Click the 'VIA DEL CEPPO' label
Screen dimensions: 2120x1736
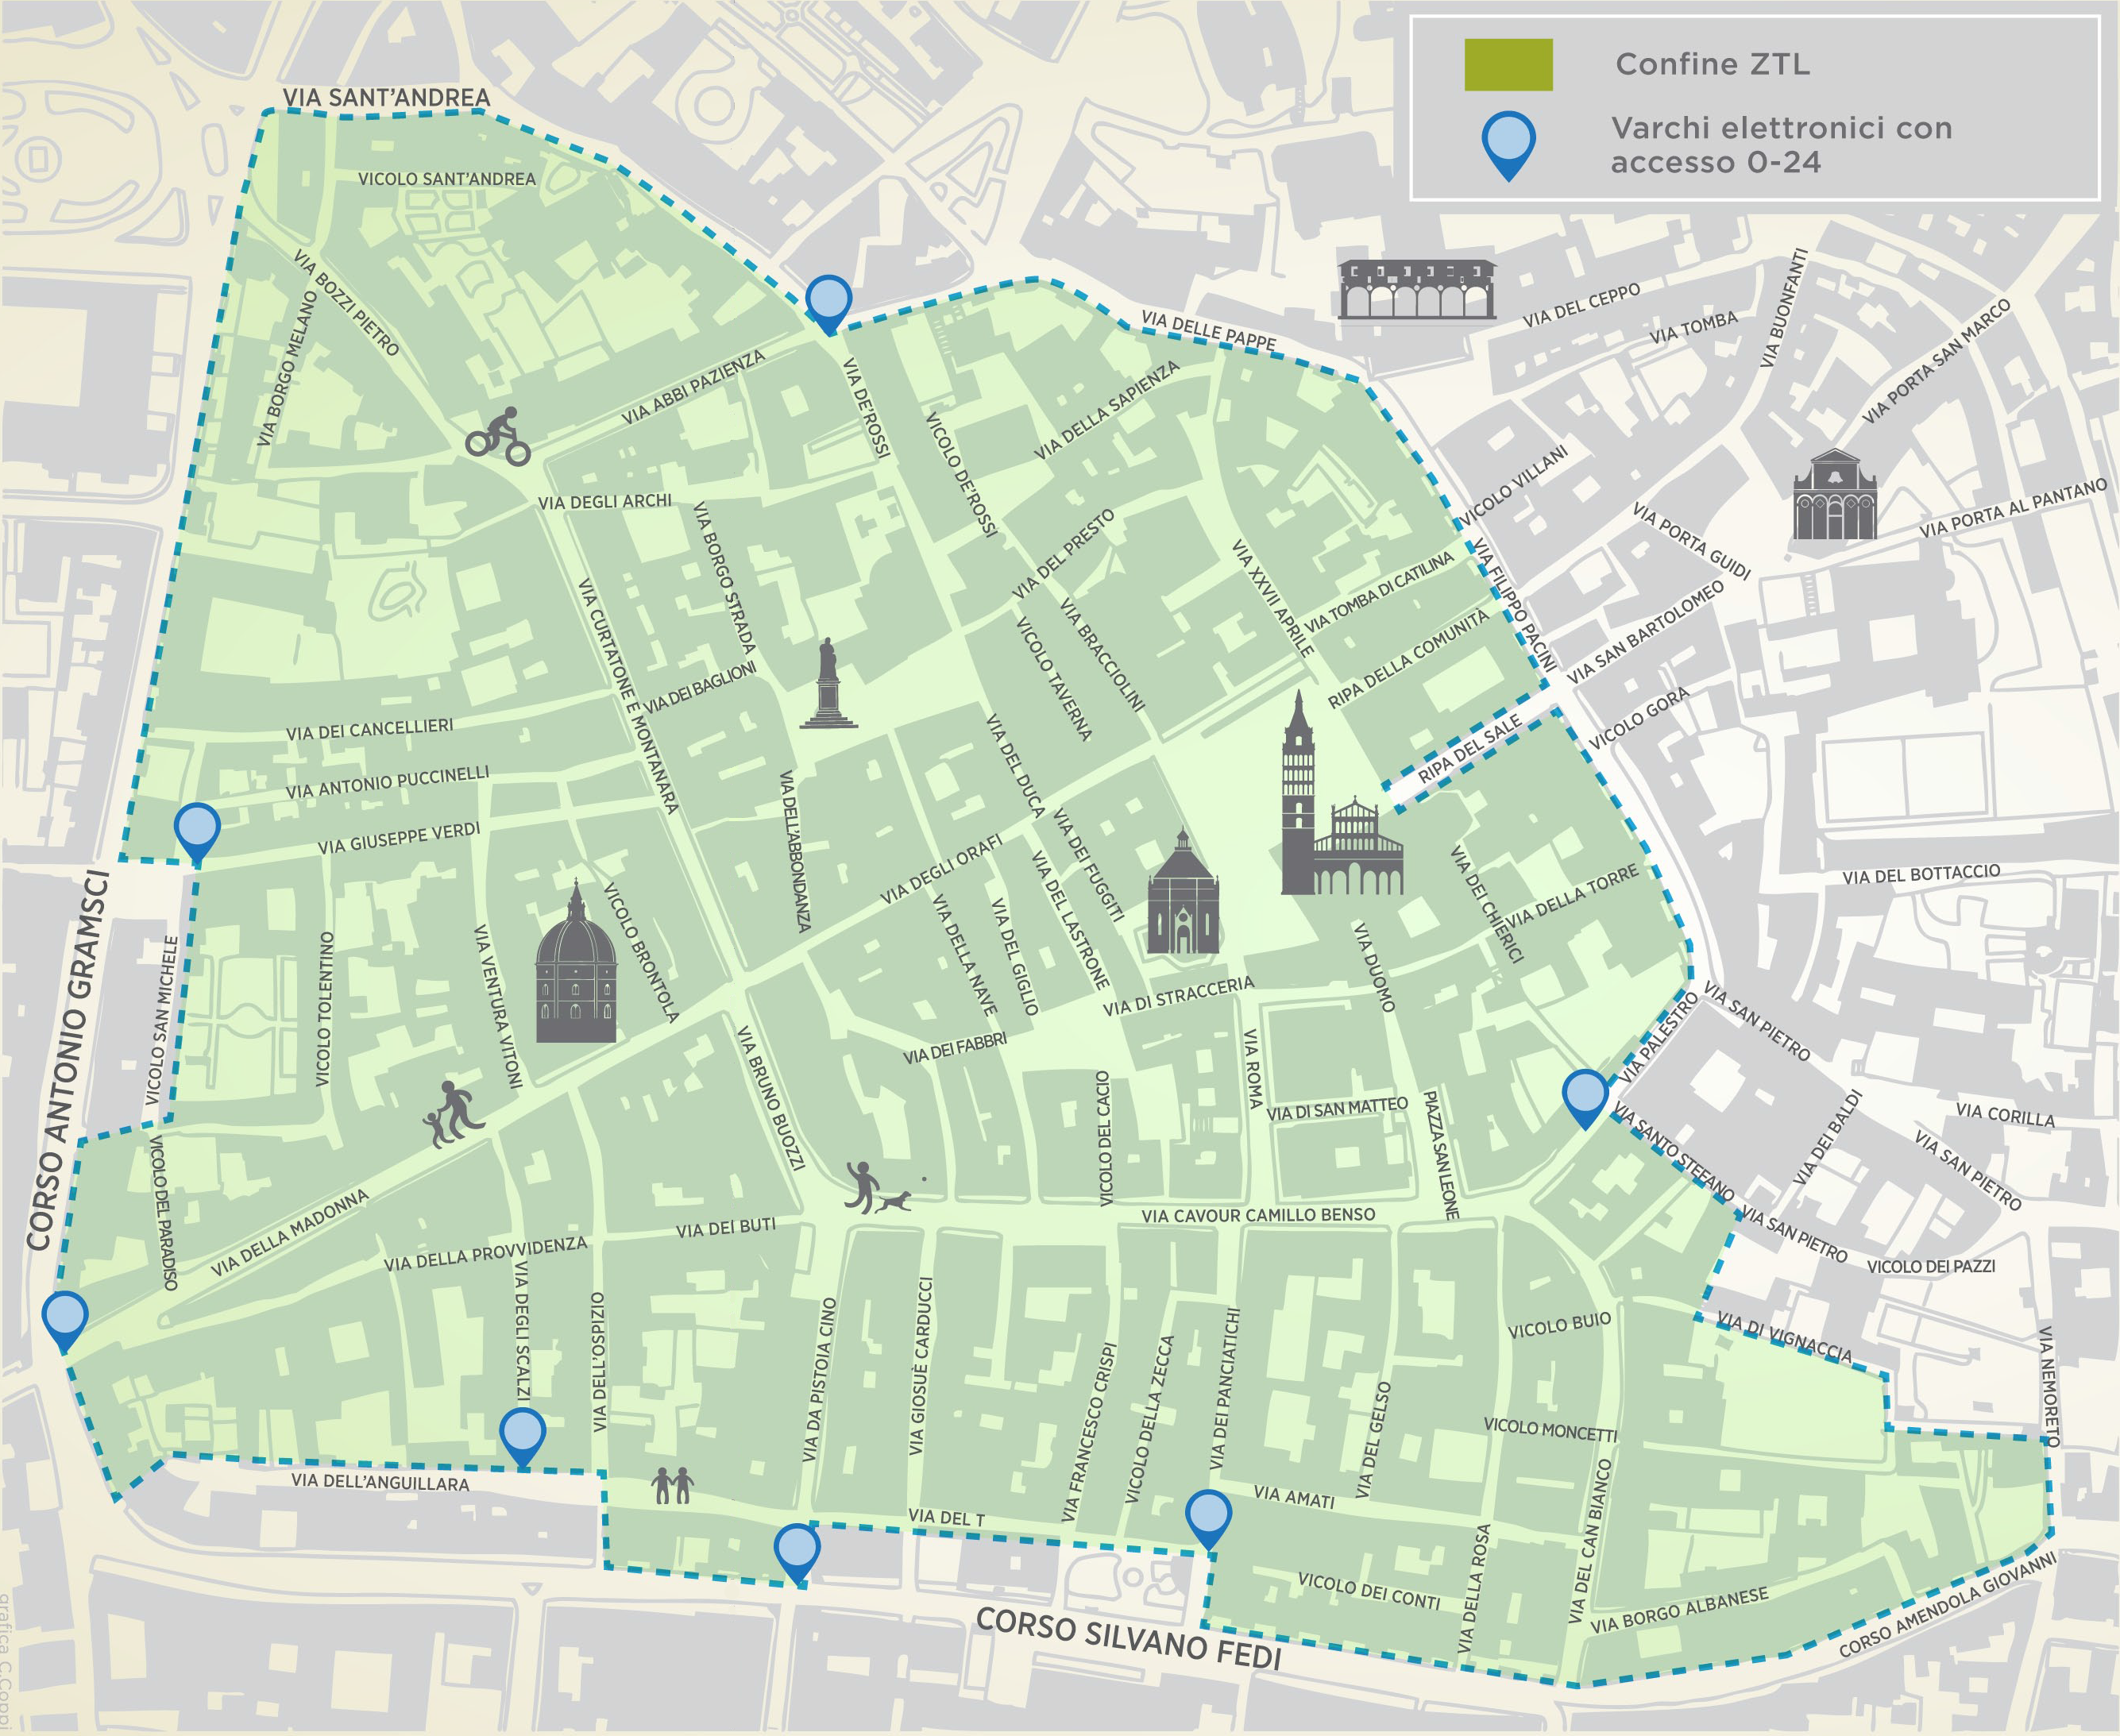click(1582, 306)
